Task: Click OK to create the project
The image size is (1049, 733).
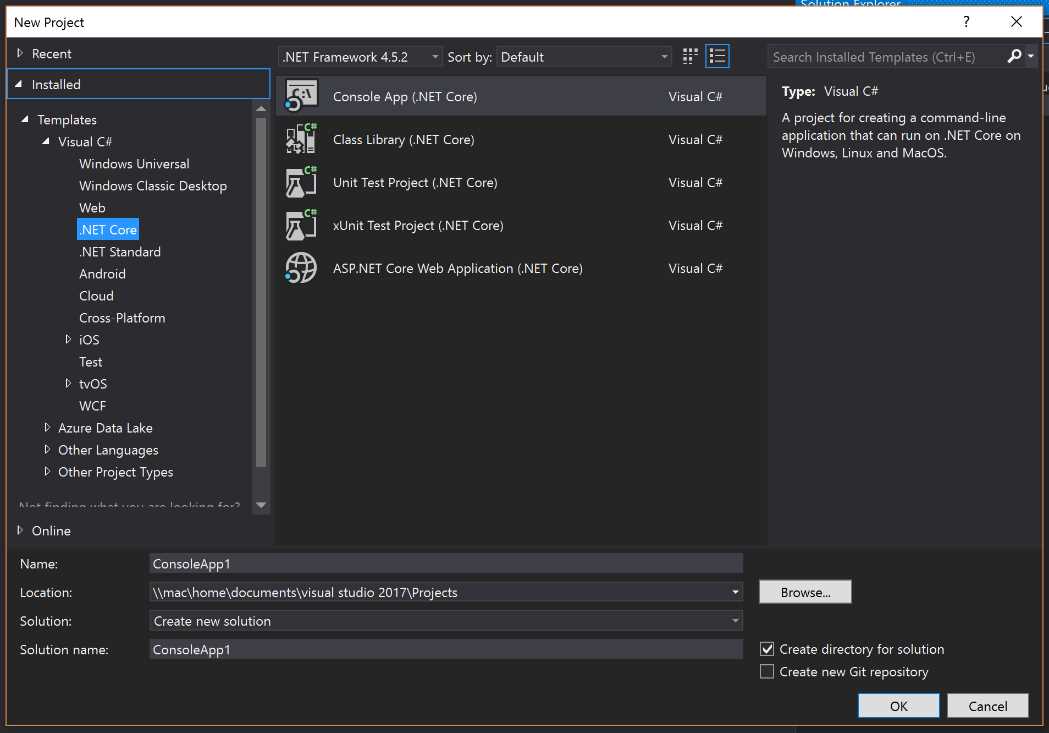Action: (x=897, y=705)
